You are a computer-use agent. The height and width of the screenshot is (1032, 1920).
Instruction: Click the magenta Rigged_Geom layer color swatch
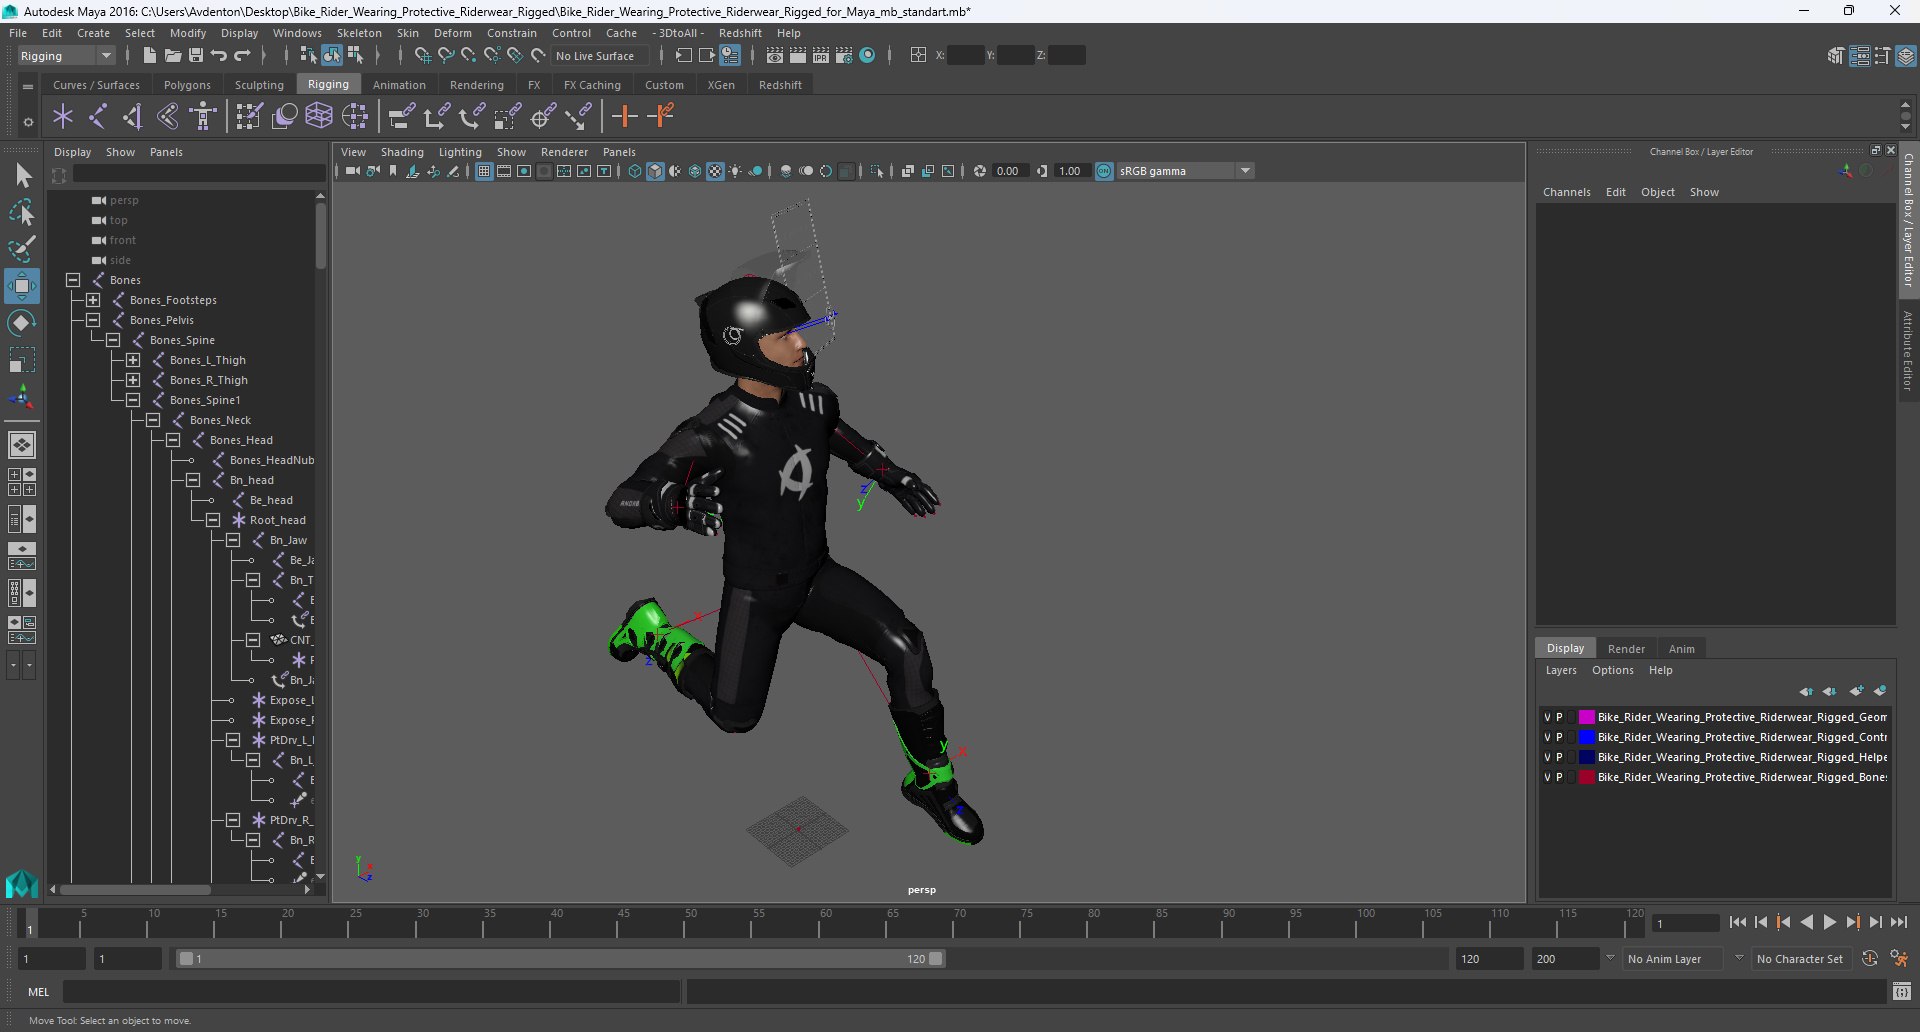[x=1586, y=717]
